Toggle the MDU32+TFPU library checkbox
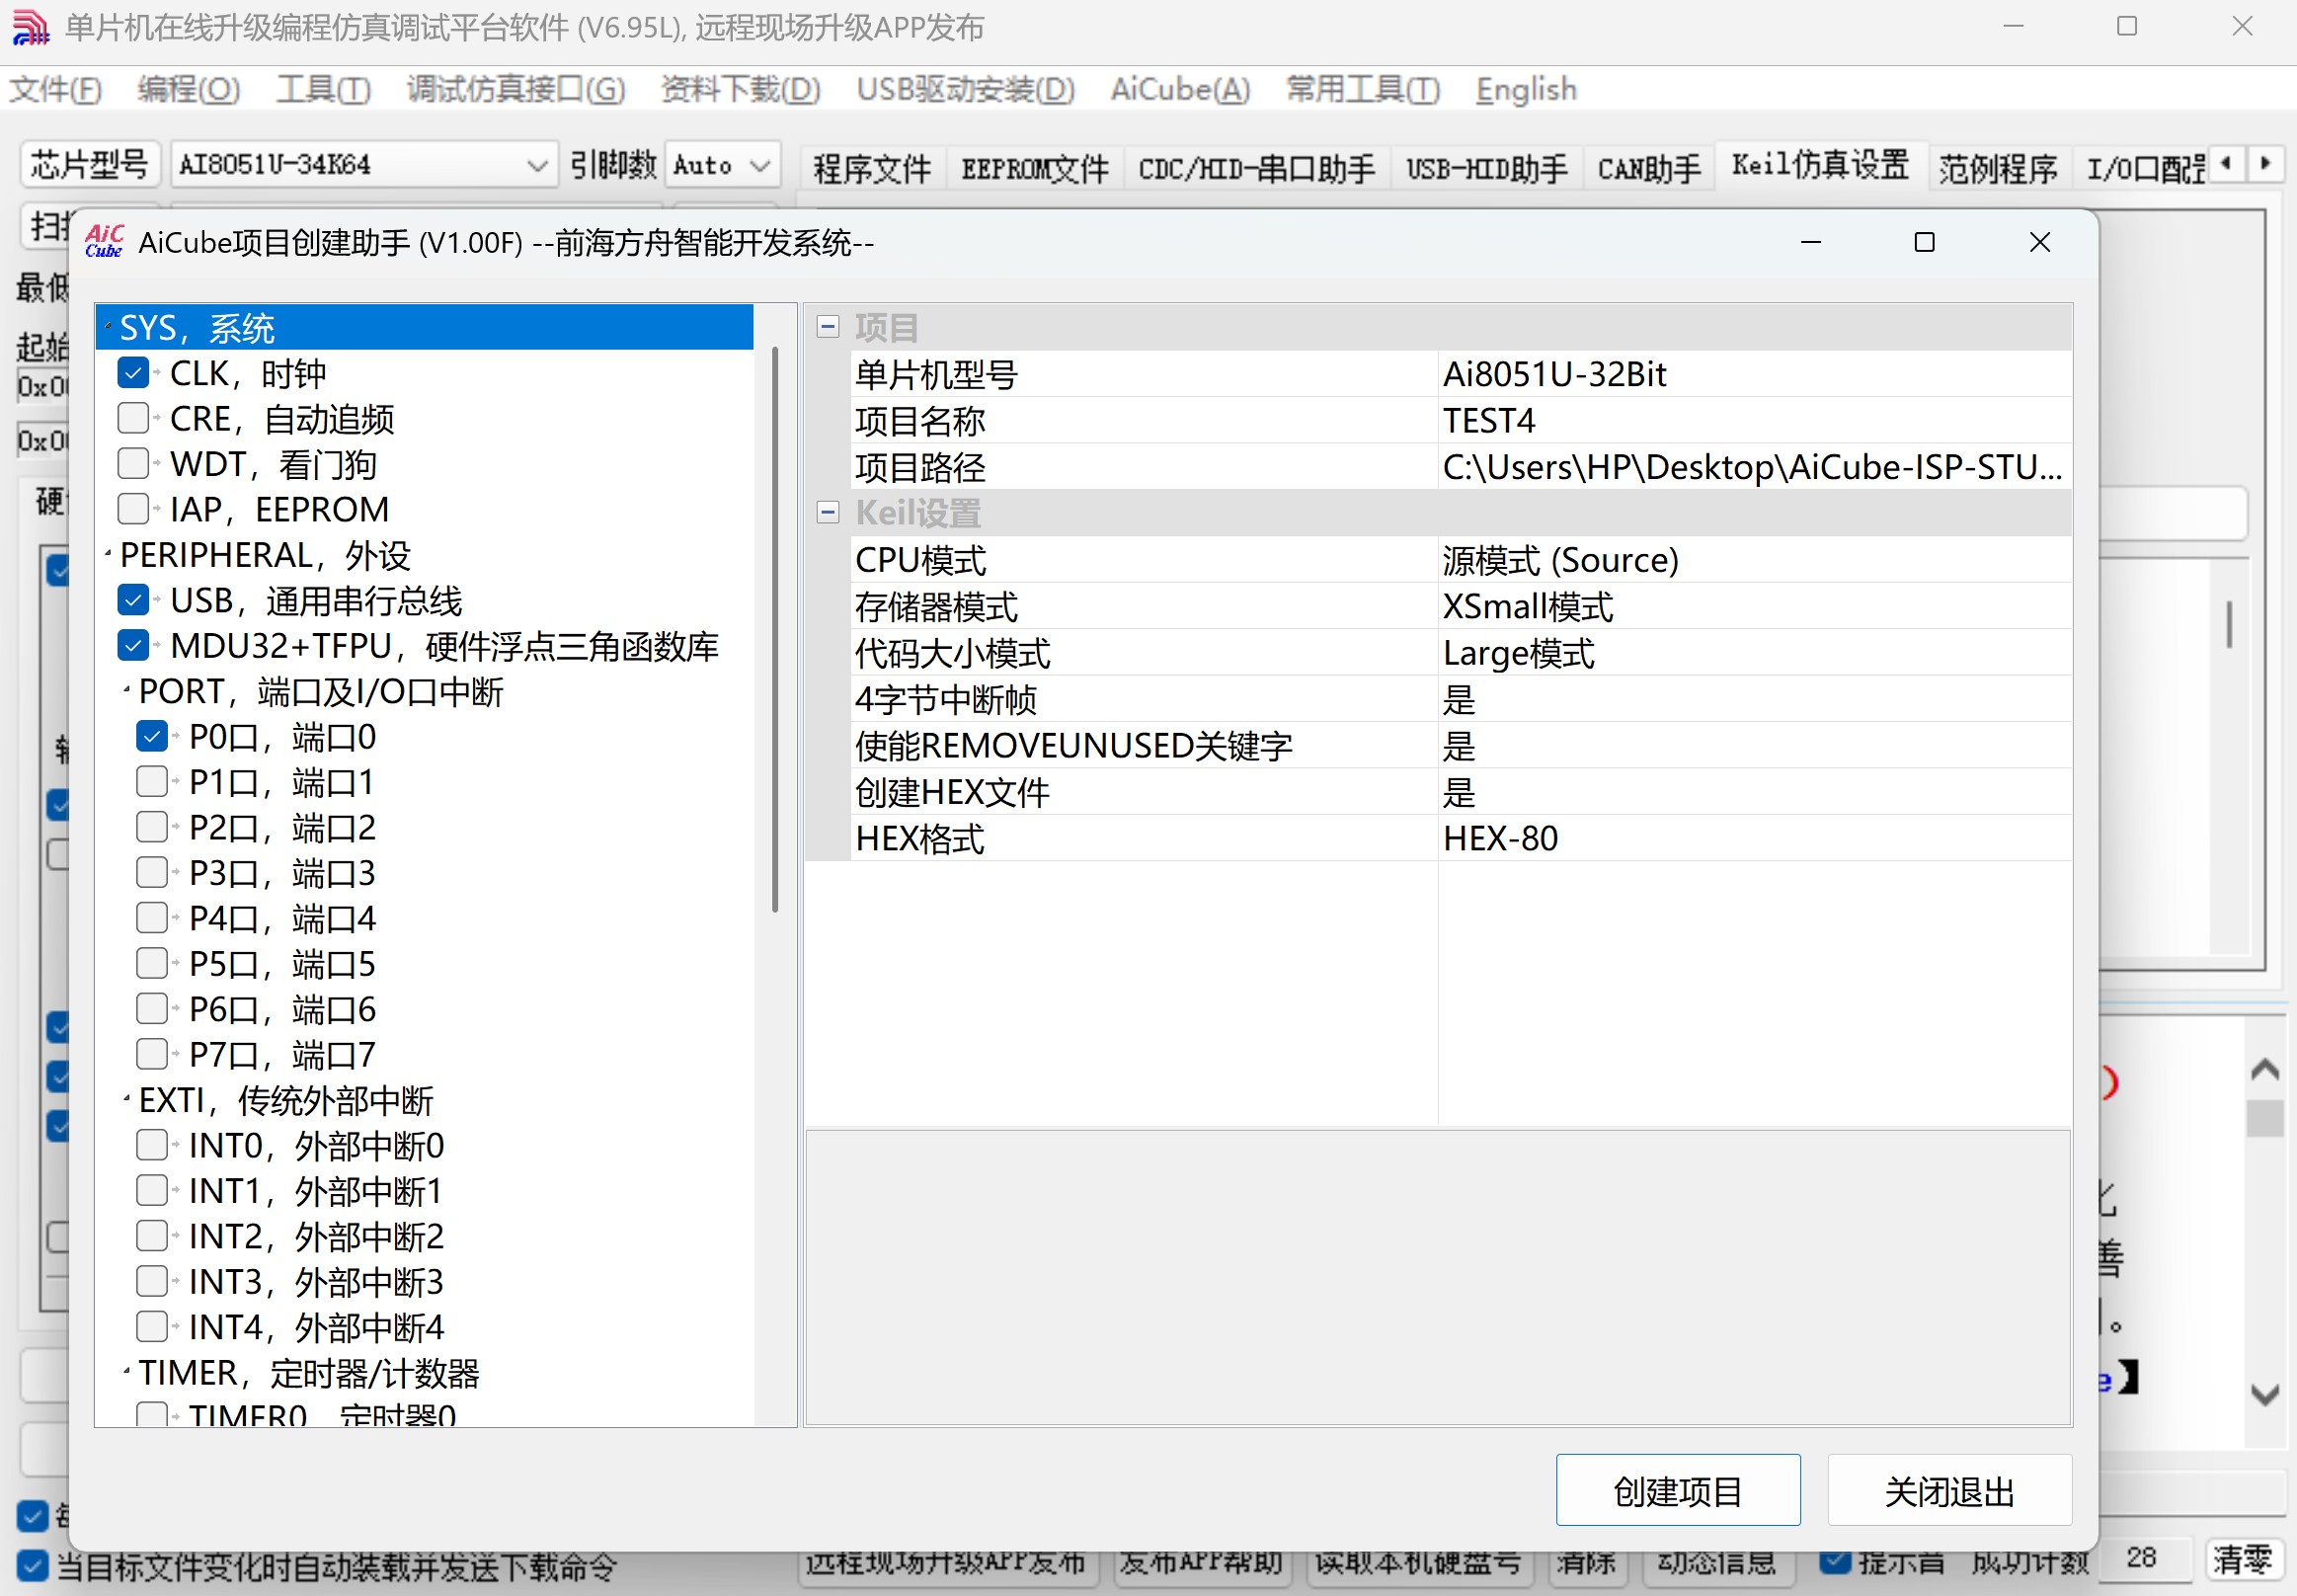This screenshot has width=2297, height=1596. tap(133, 646)
